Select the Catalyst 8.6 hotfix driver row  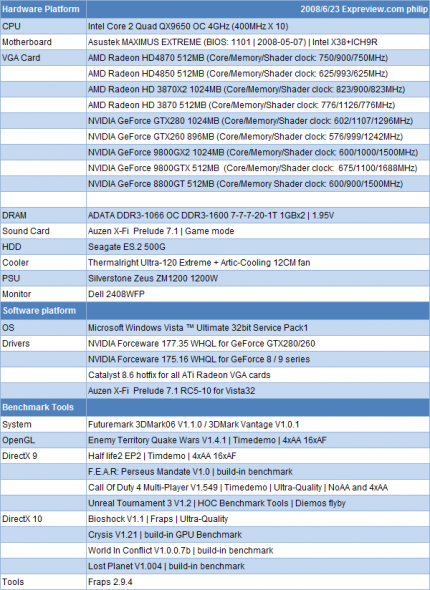(x=258, y=375)
